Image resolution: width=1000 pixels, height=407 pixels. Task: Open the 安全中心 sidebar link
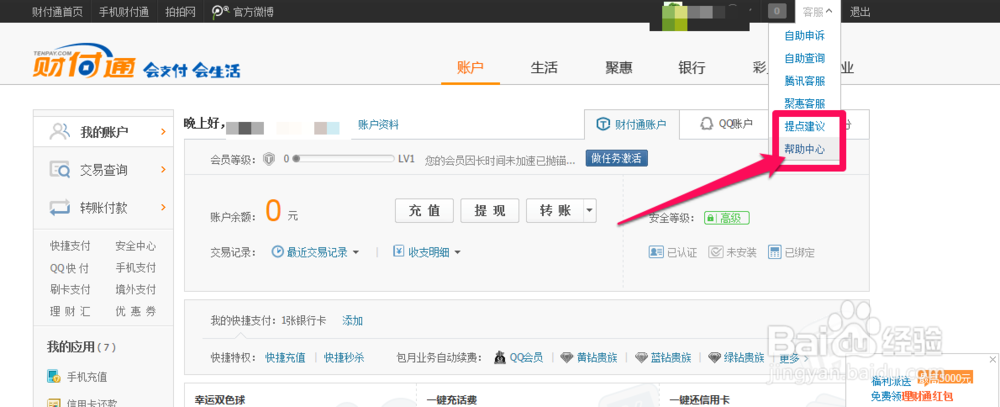[136, 246]
